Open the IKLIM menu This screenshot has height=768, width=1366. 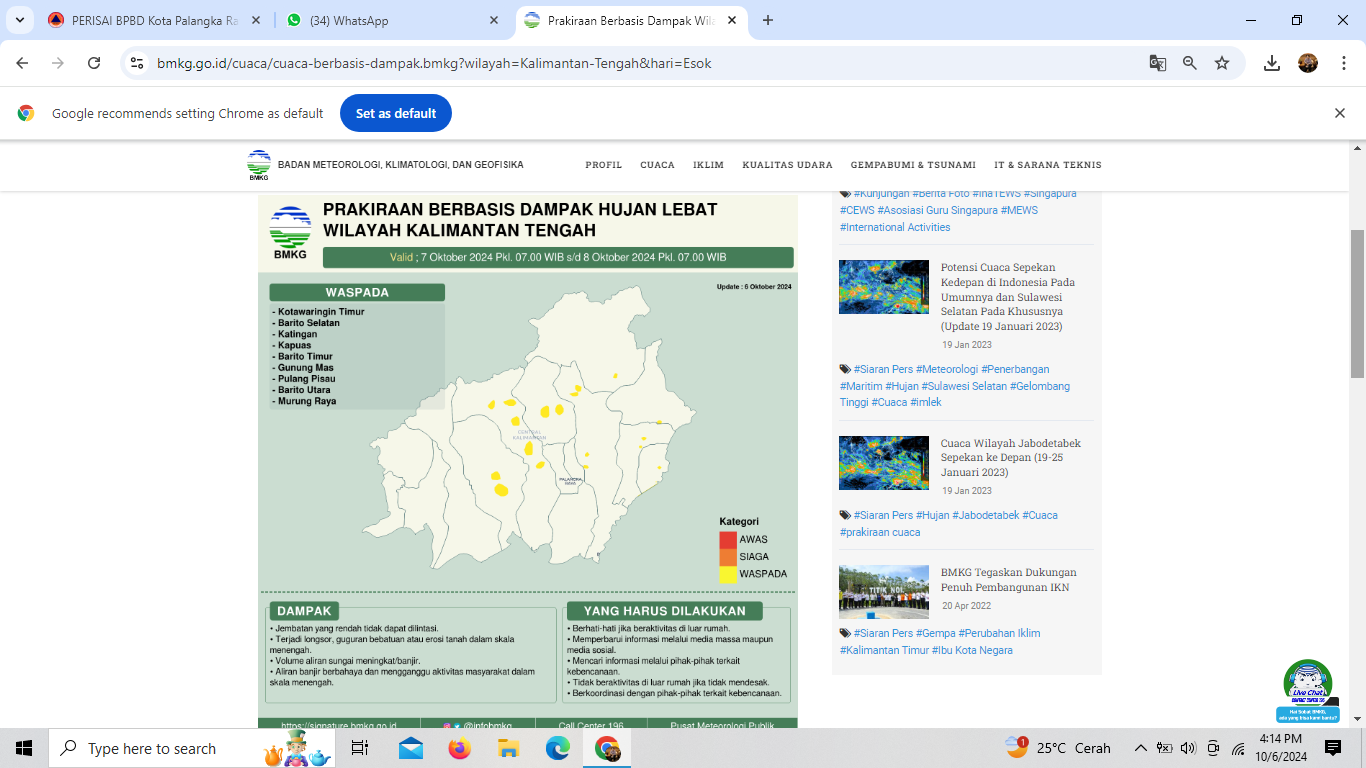(x=708, y=165)
